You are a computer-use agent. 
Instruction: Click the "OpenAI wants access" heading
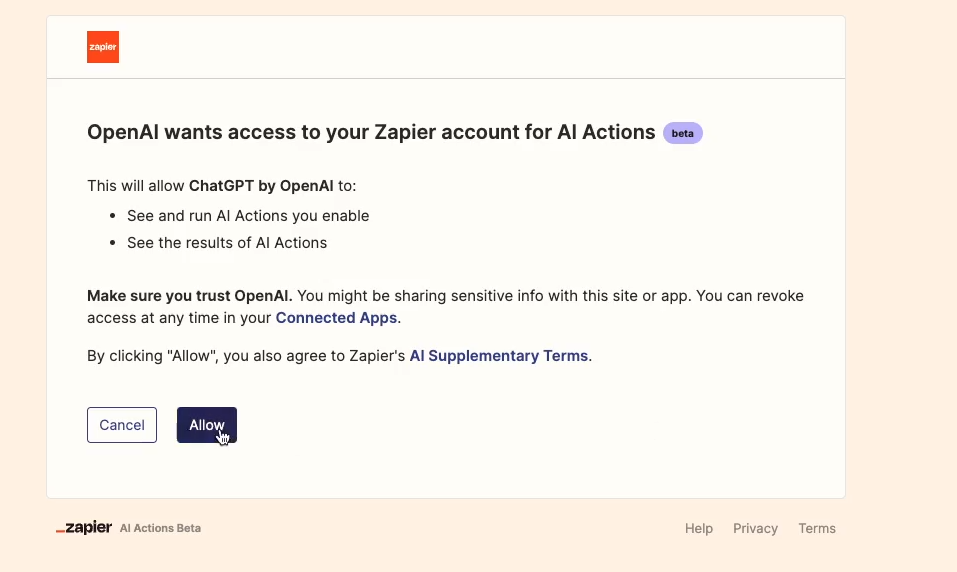coord(370,132)
